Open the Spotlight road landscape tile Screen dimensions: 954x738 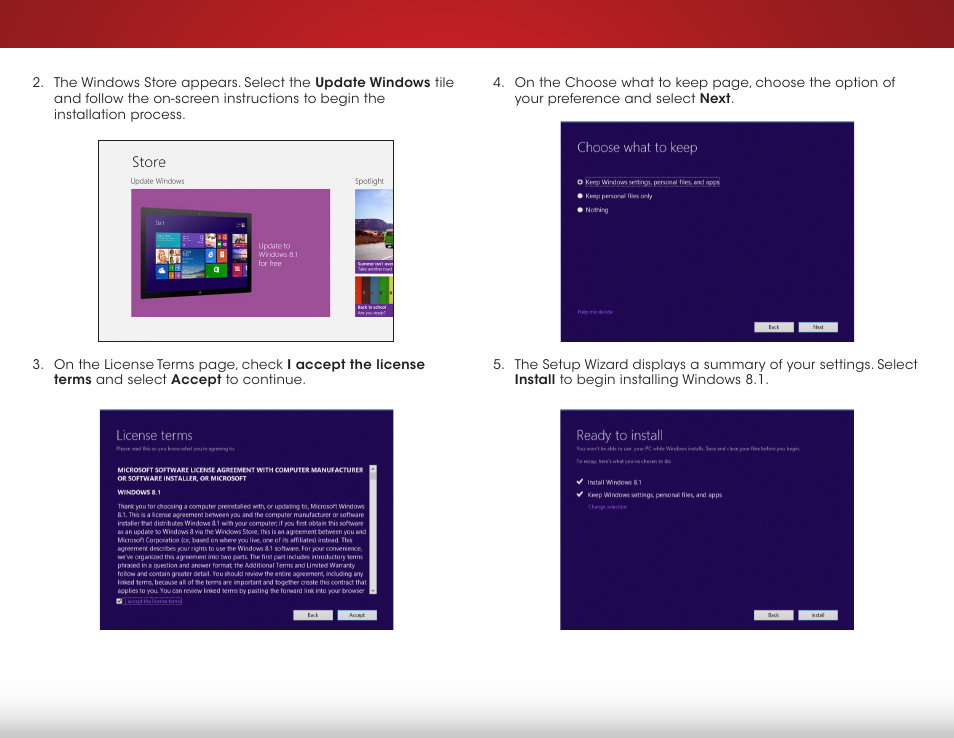374,231
